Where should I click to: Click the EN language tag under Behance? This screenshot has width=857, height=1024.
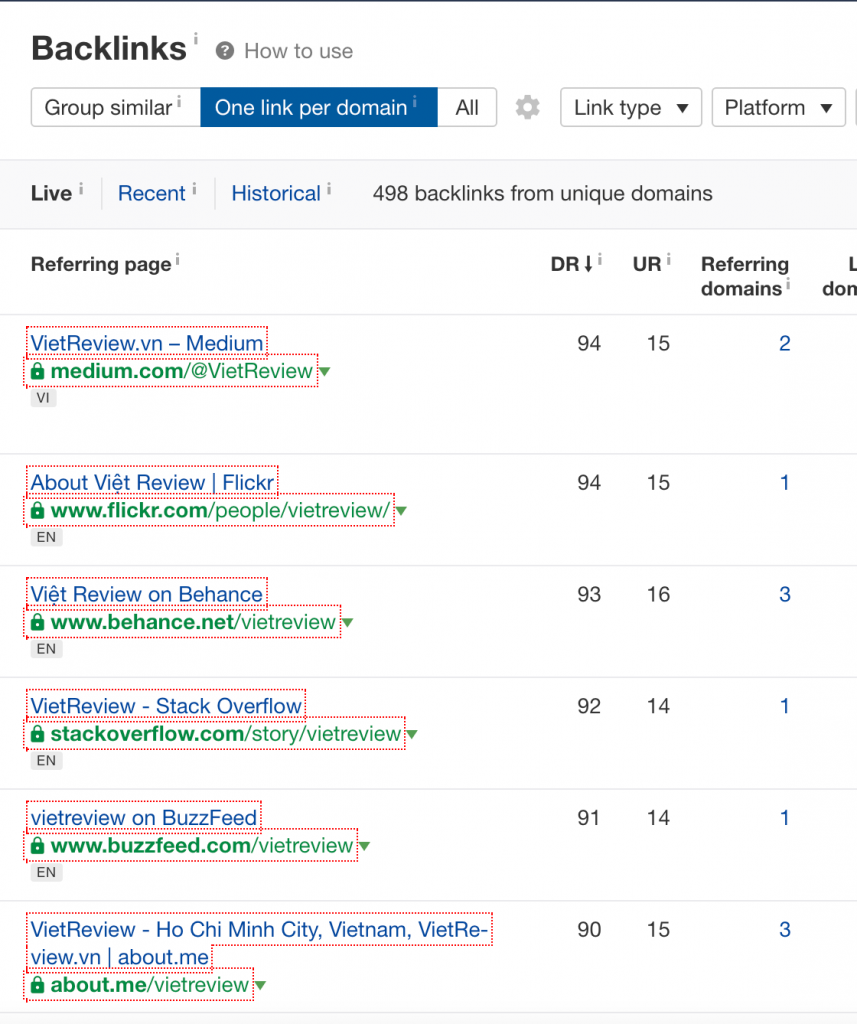pos(46,649)
